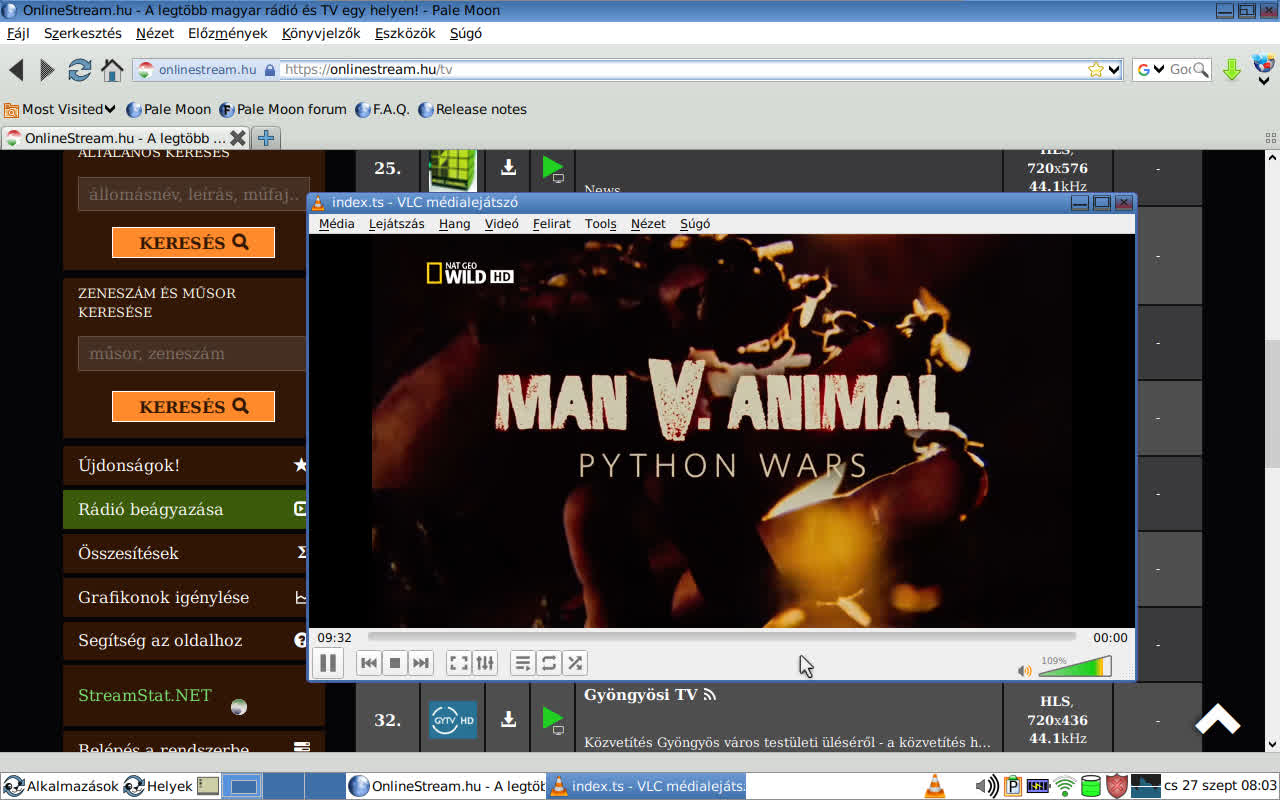
Task: Bookmark this page with the star
Action: coord(1096,70)
